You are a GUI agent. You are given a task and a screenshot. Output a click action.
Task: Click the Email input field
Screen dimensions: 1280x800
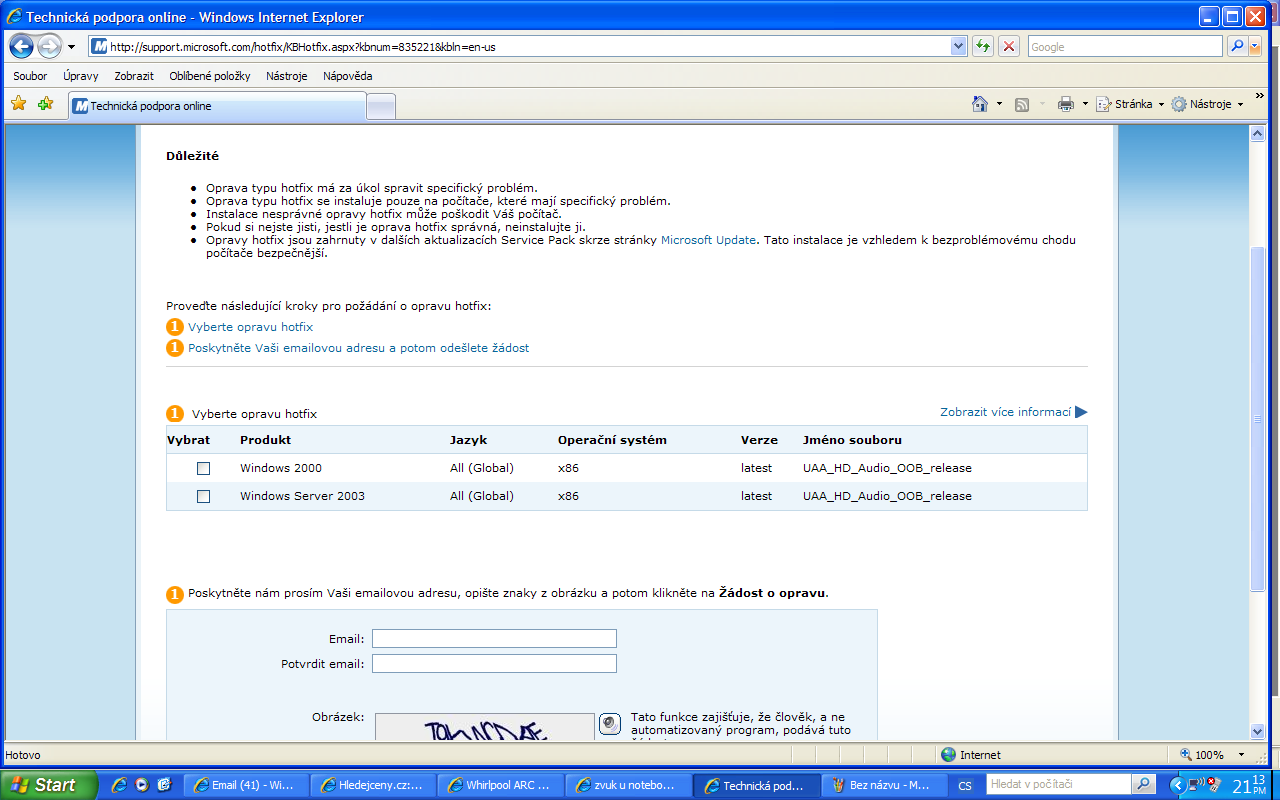click(494, 639)
